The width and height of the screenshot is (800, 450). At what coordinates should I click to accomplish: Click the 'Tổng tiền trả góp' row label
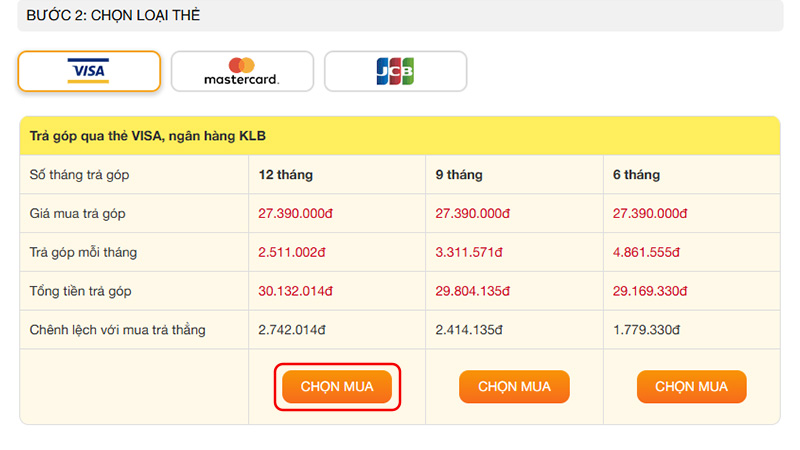[81, 291]
